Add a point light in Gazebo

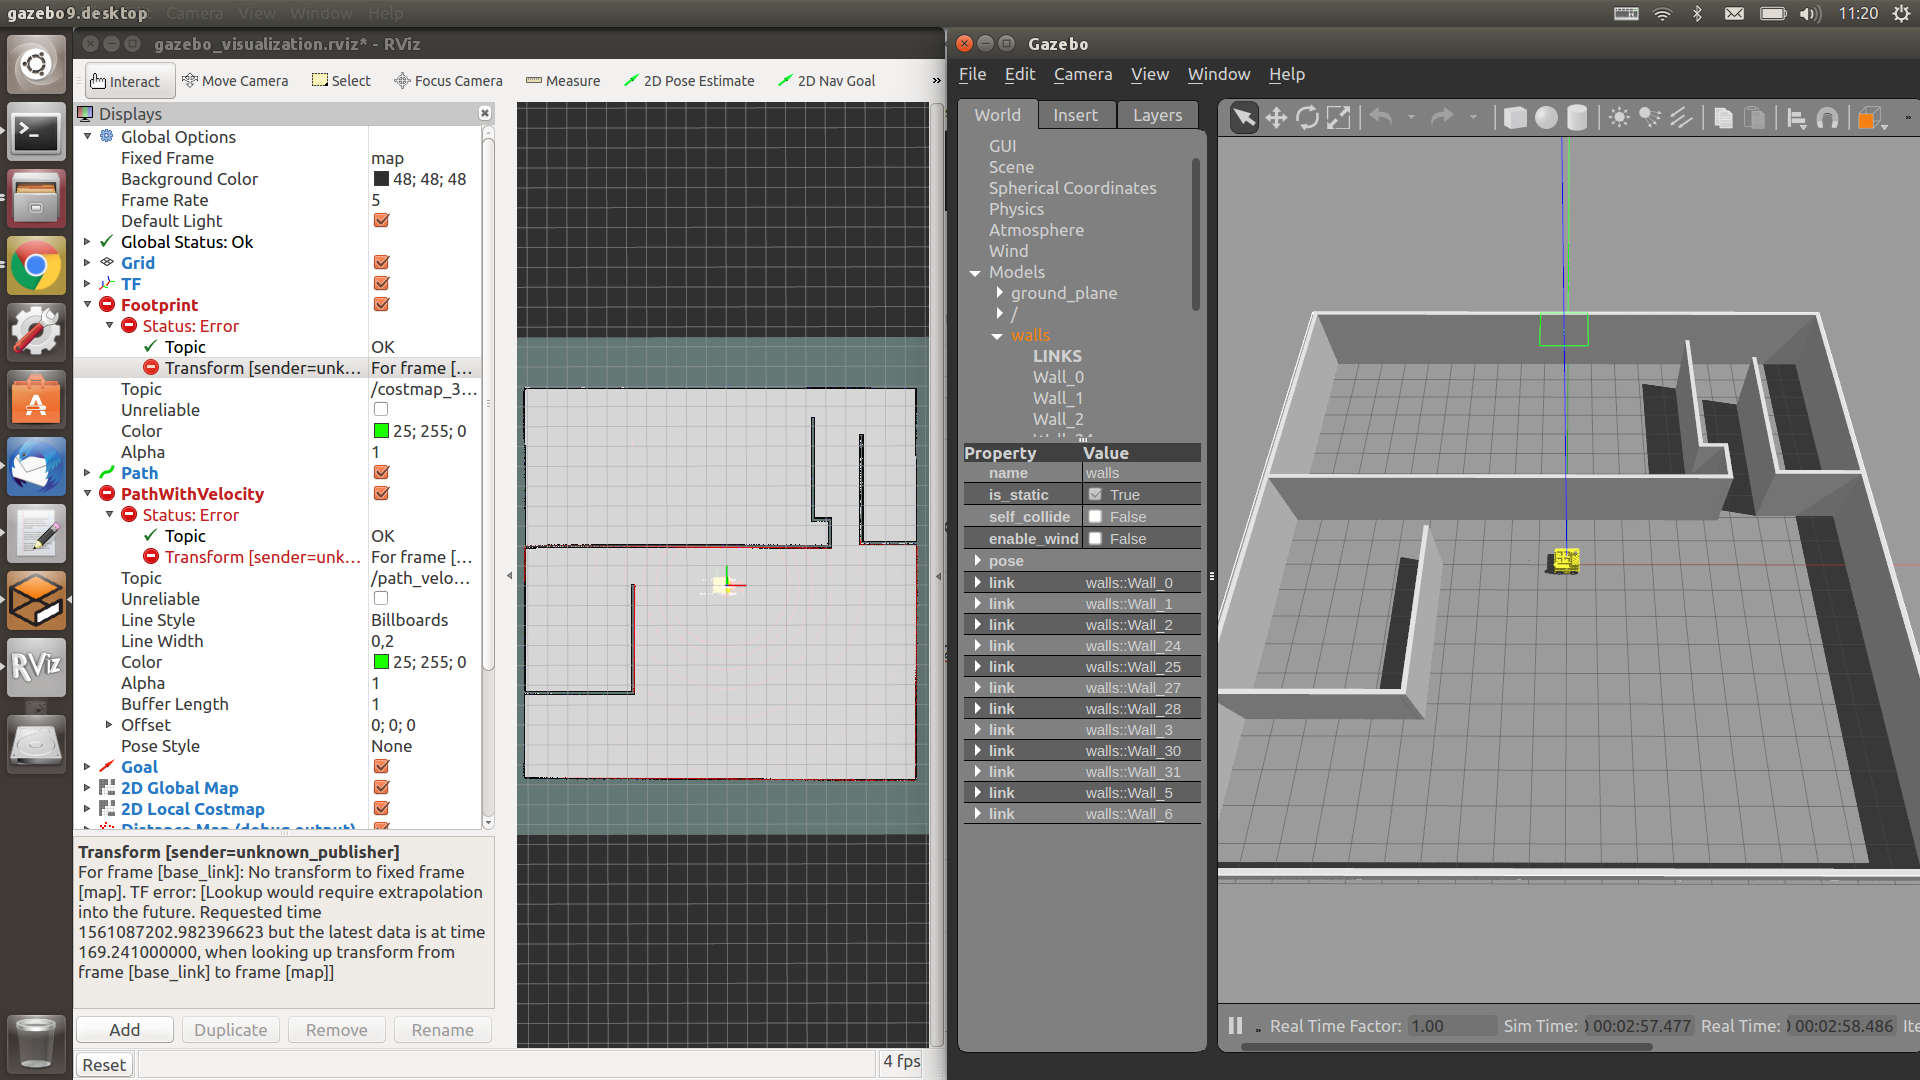point(1619,118)
